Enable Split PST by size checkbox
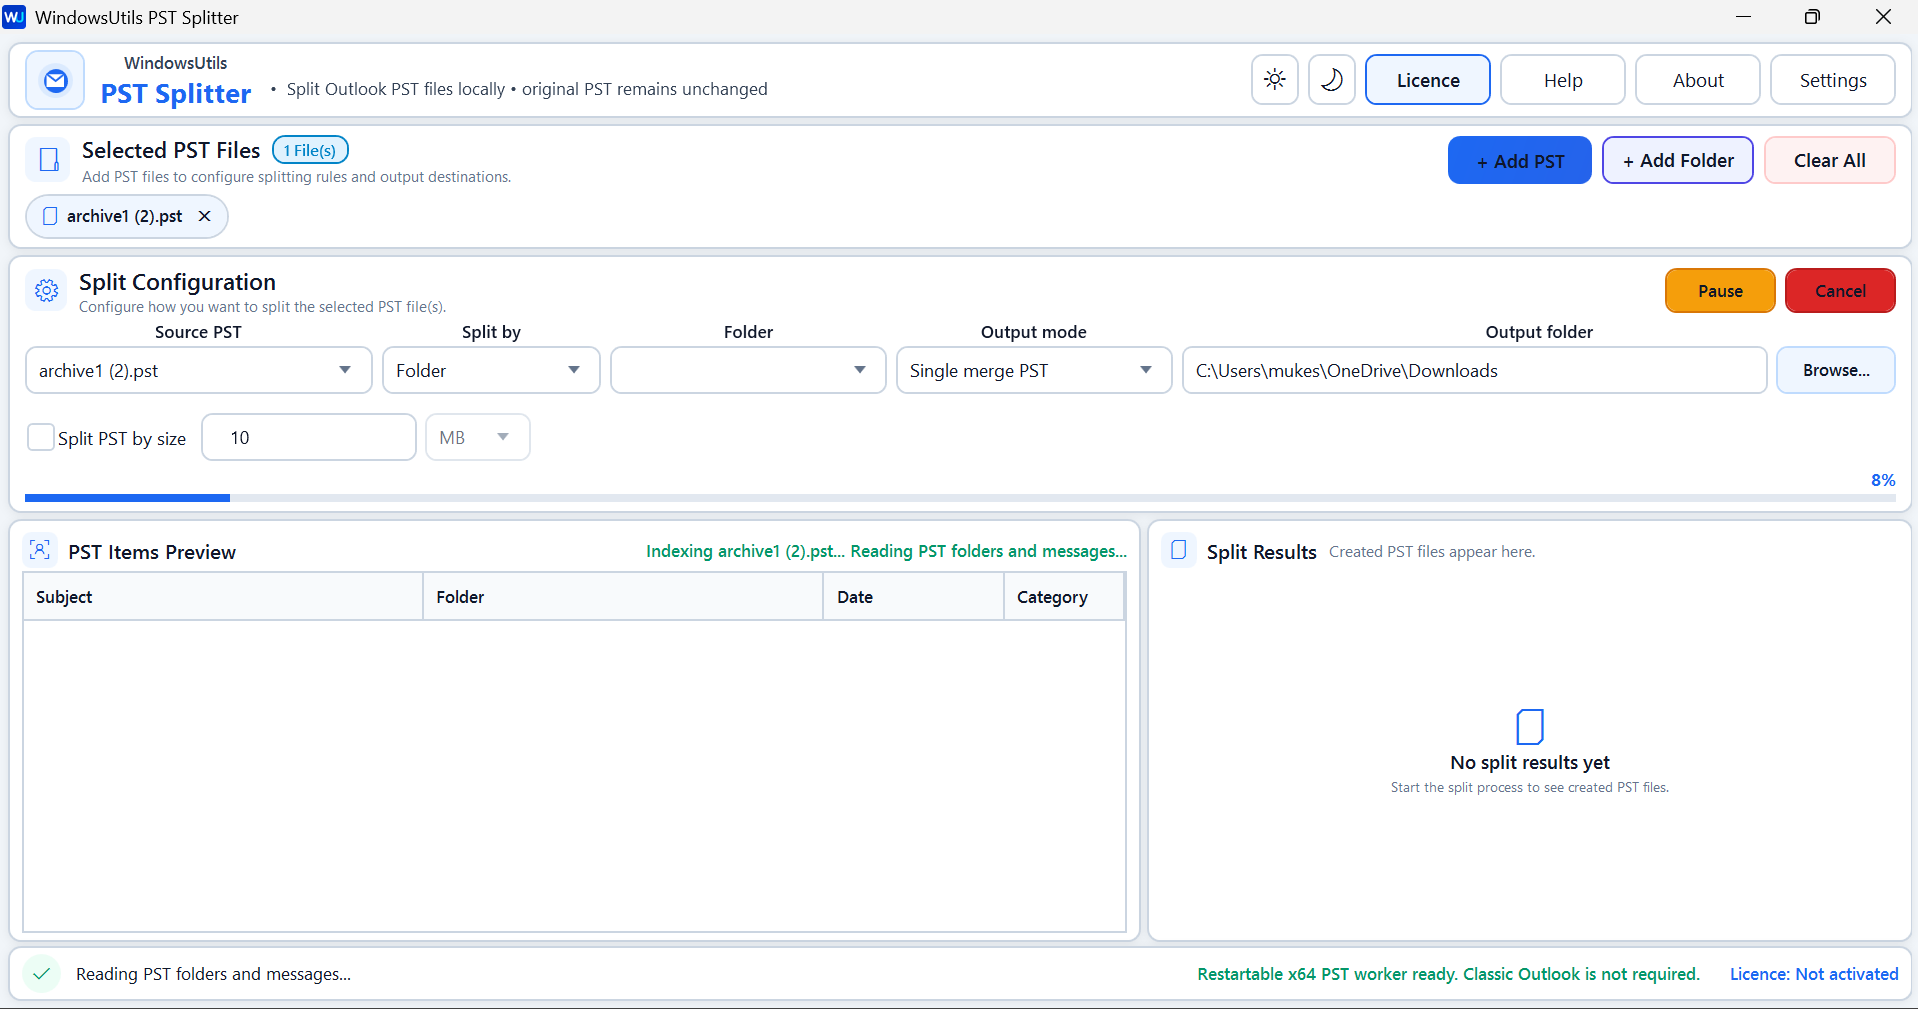Image resolution: width=1918 pixels, height=1009 pixels. (x=41, y=437)
